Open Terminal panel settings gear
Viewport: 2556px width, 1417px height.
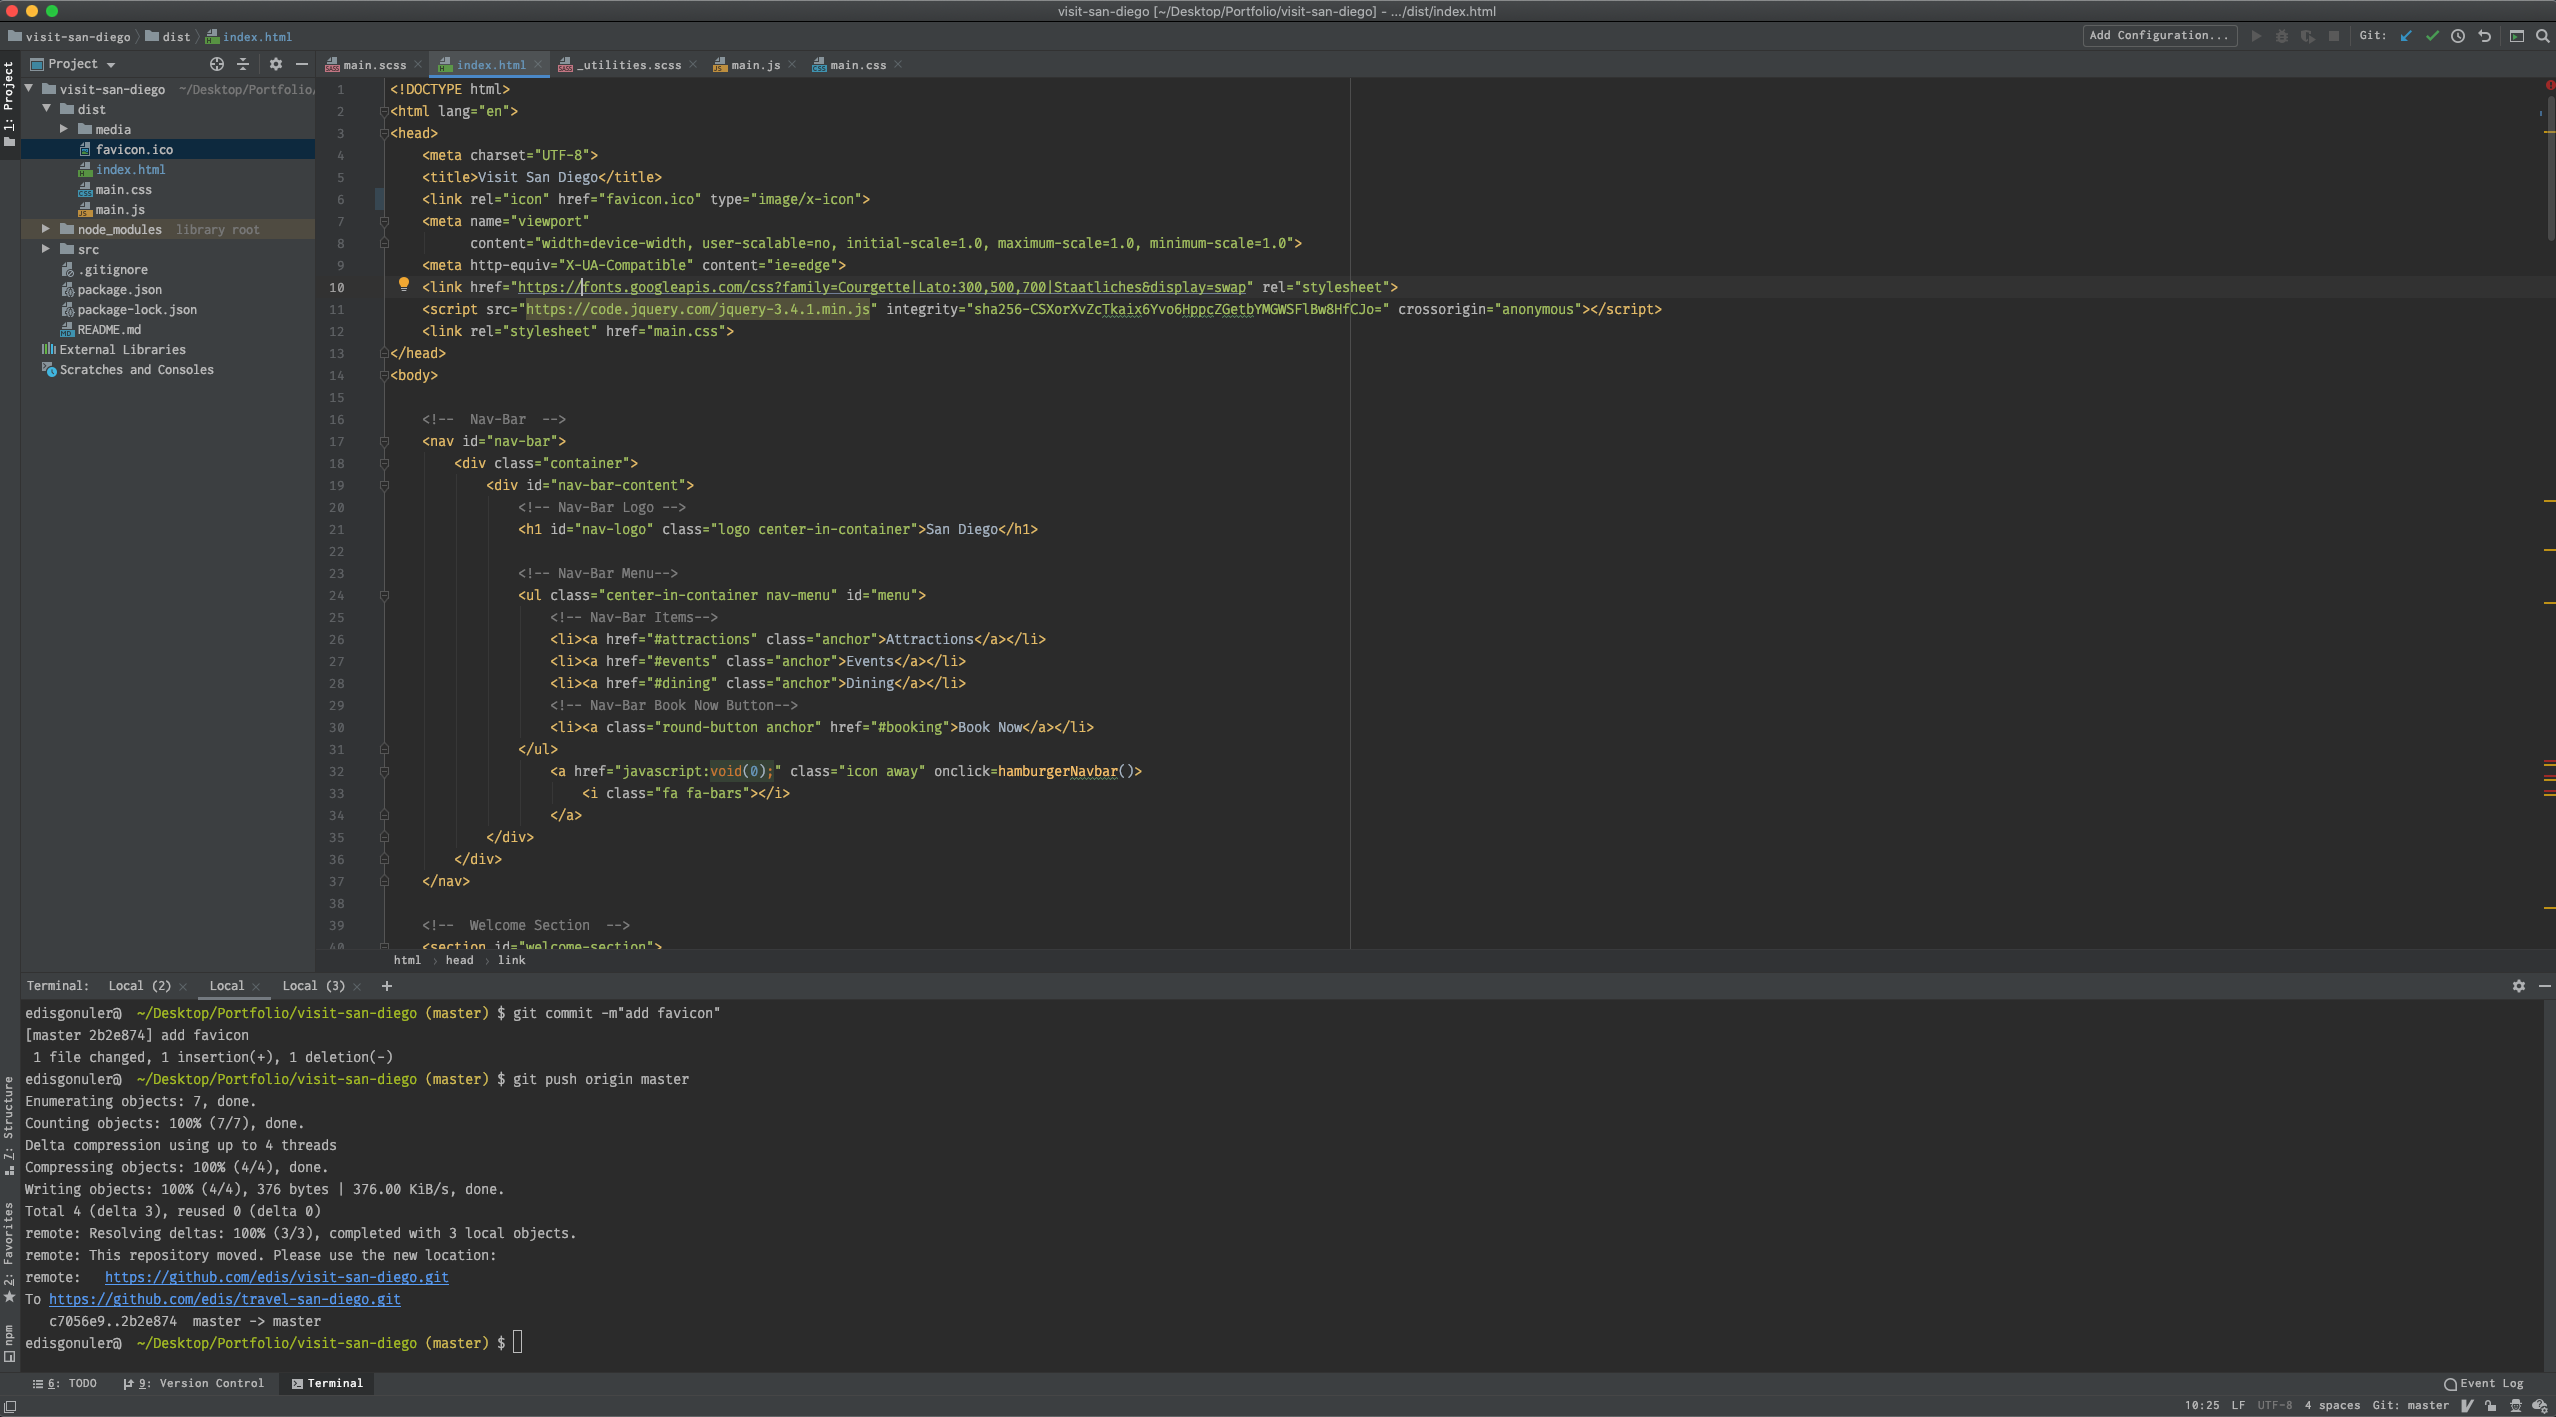(x=2519, y=986)
